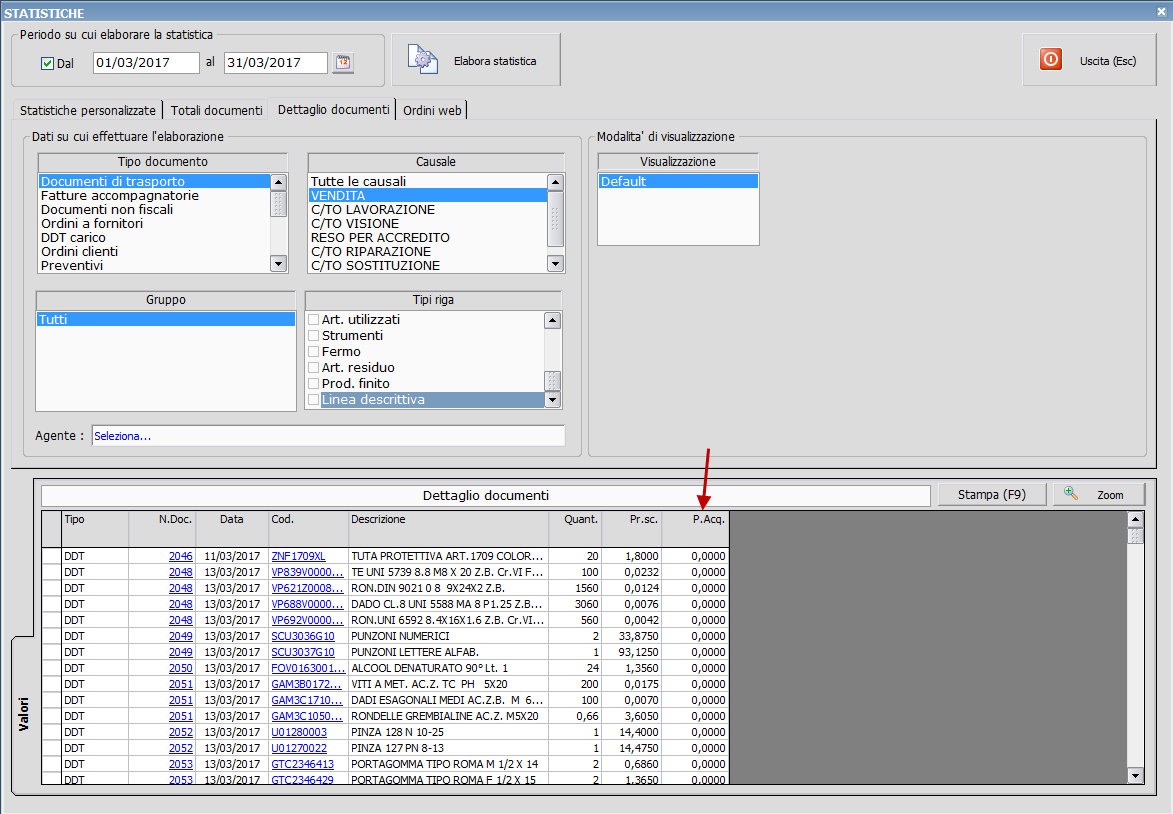Select Tutti in the Gruppo list
The height and width of the screenshot is (814, 1173).
[x=166, y=319]
